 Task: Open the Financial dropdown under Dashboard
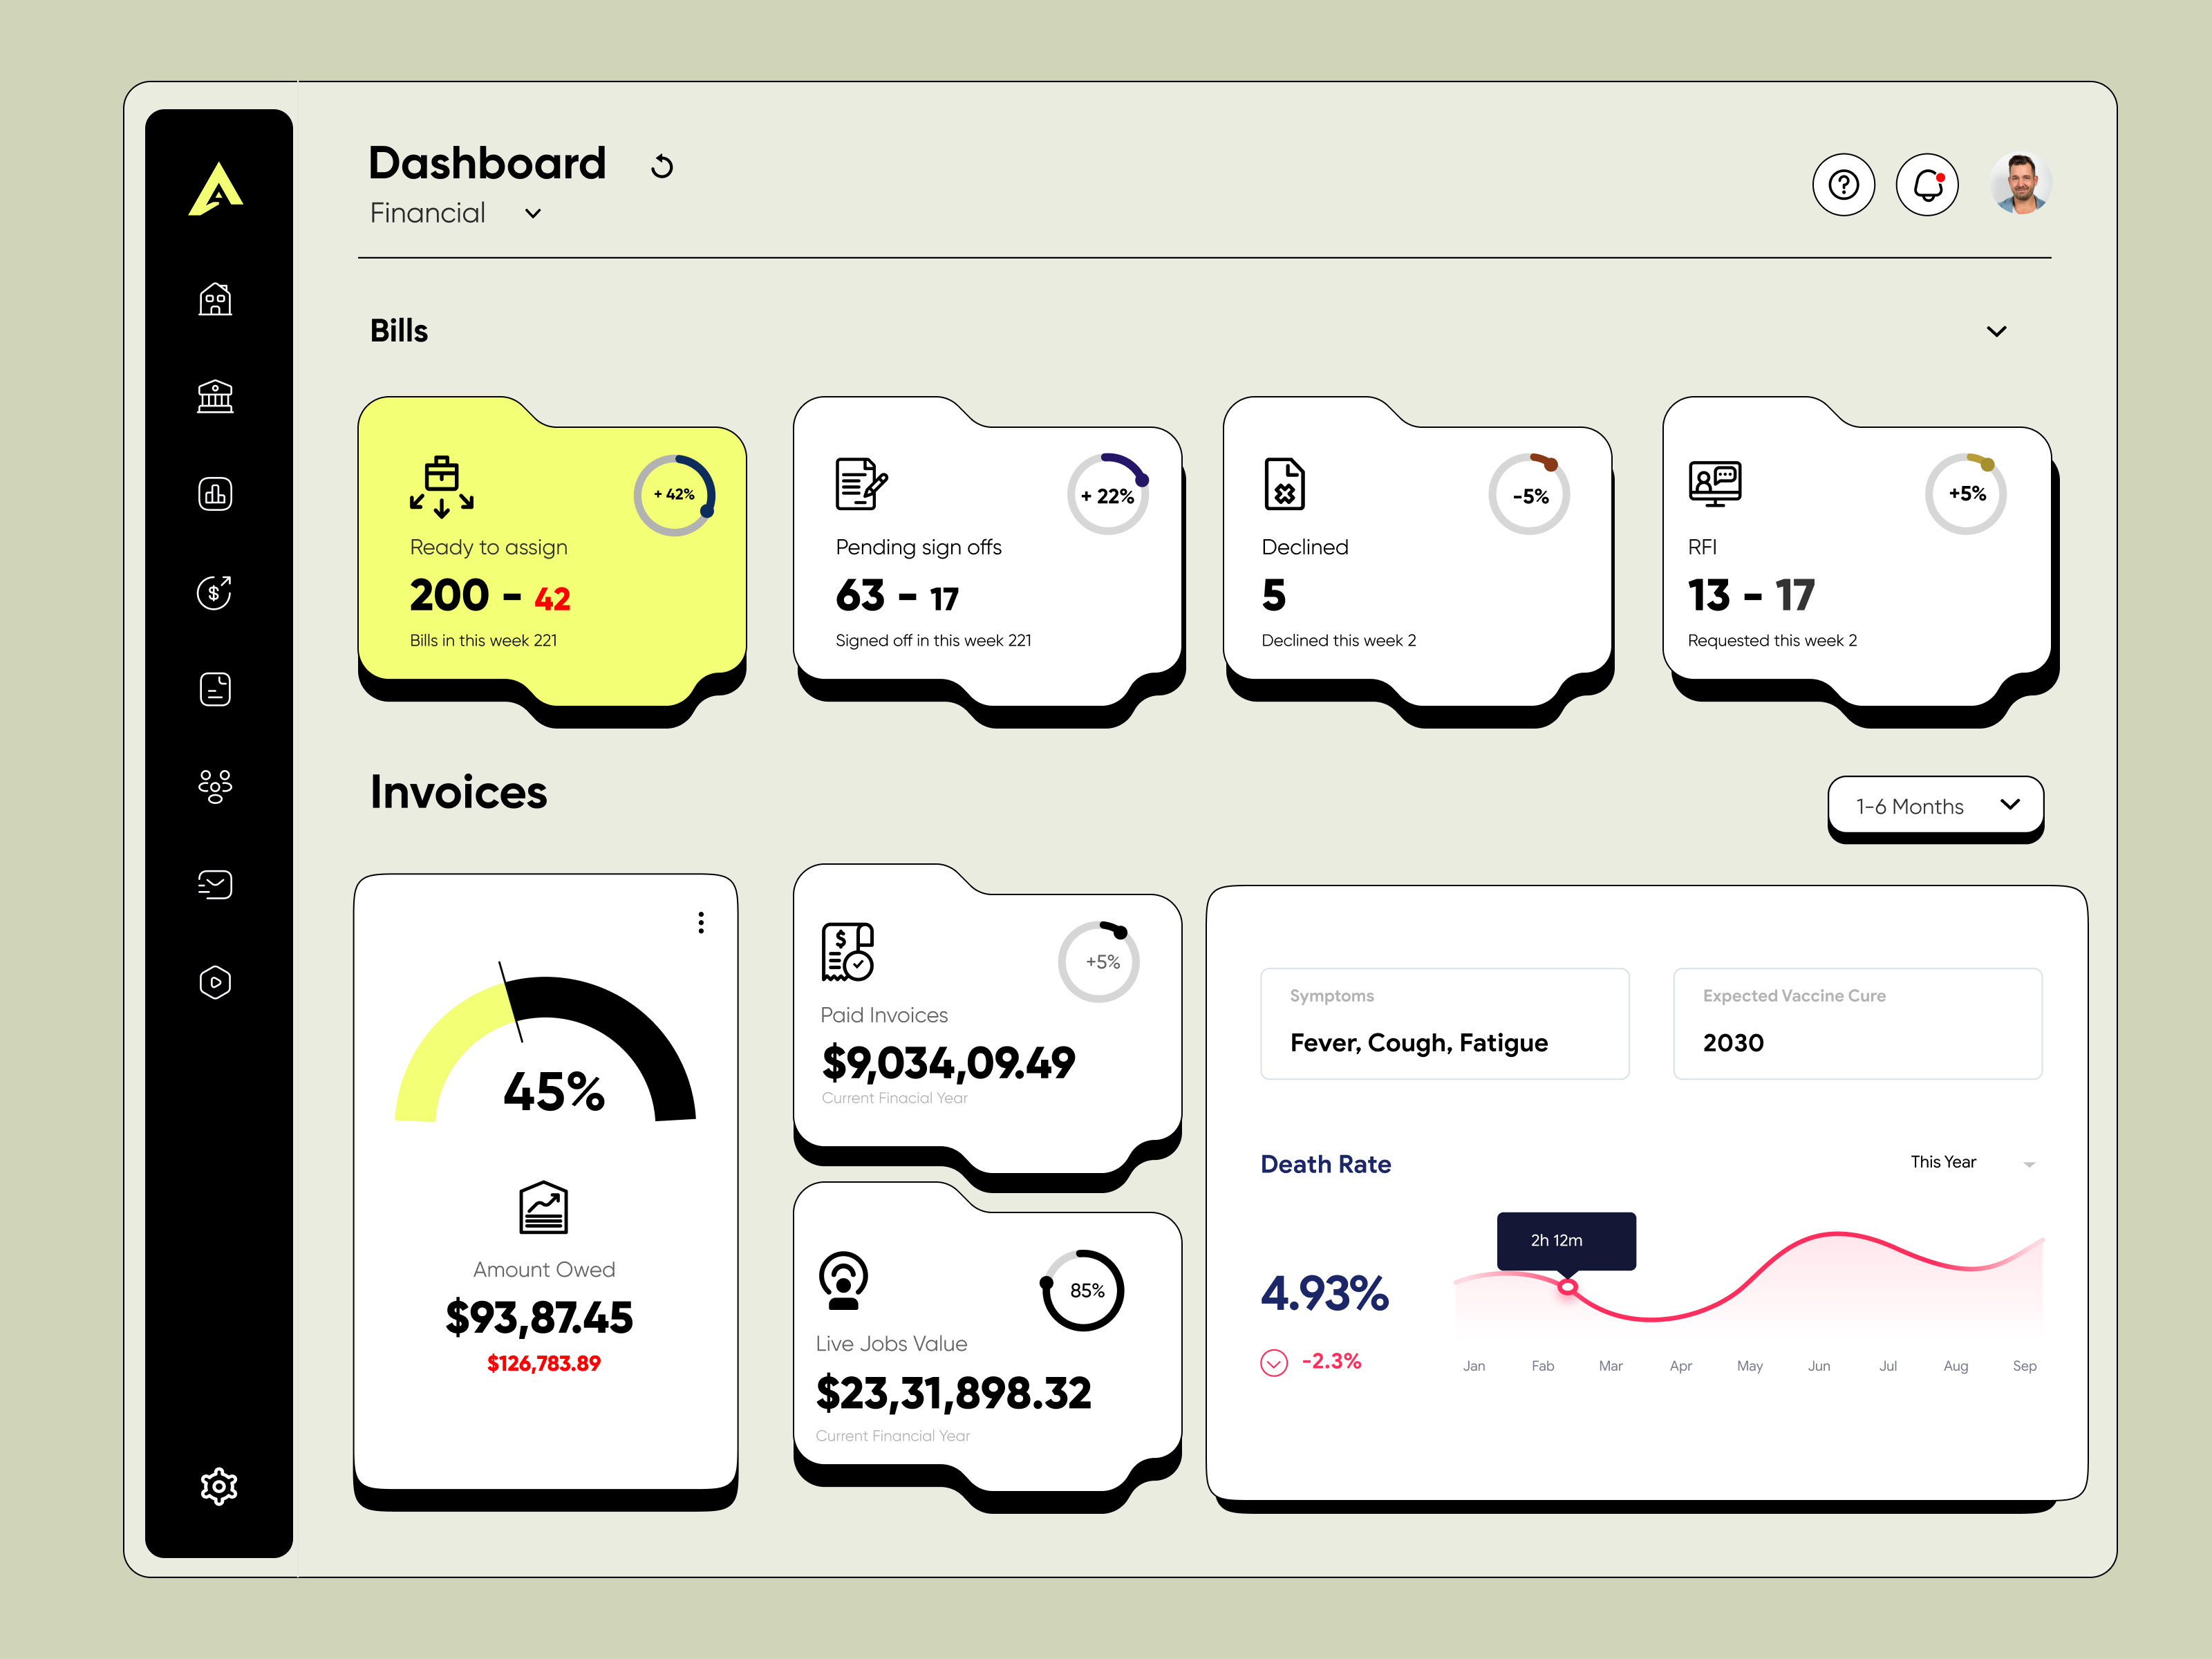pos(533,213)
